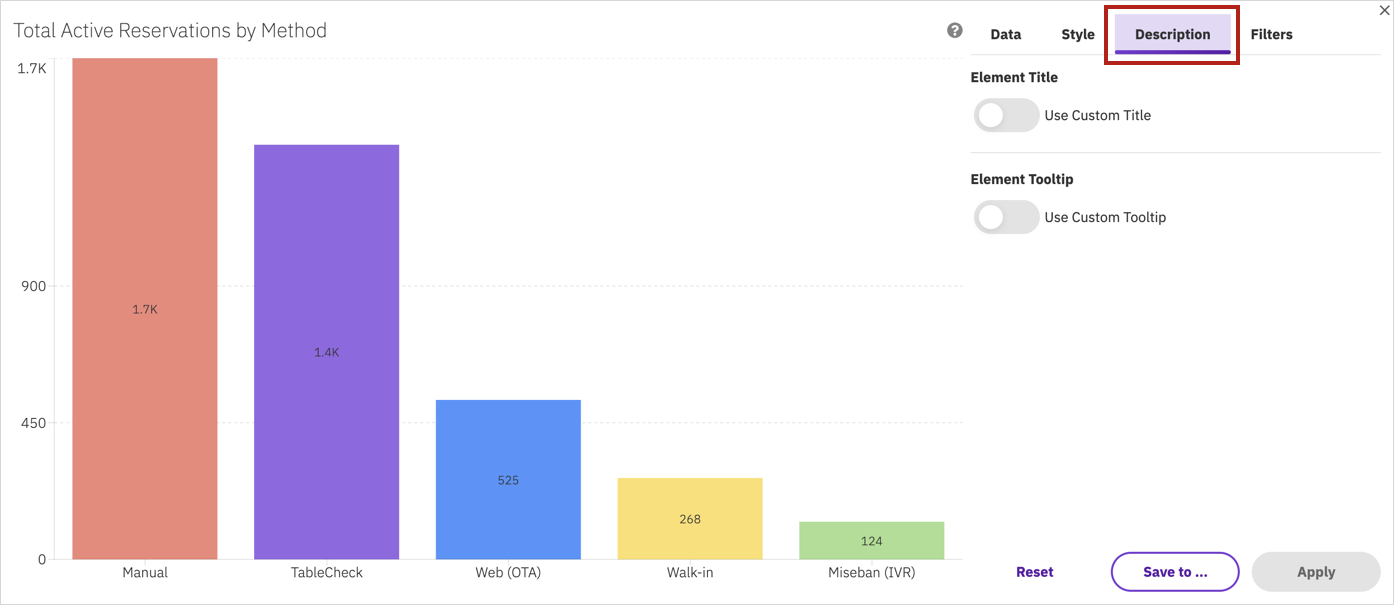
Task: Open the Save to ... button
Action: click(x=1175, y=572)
